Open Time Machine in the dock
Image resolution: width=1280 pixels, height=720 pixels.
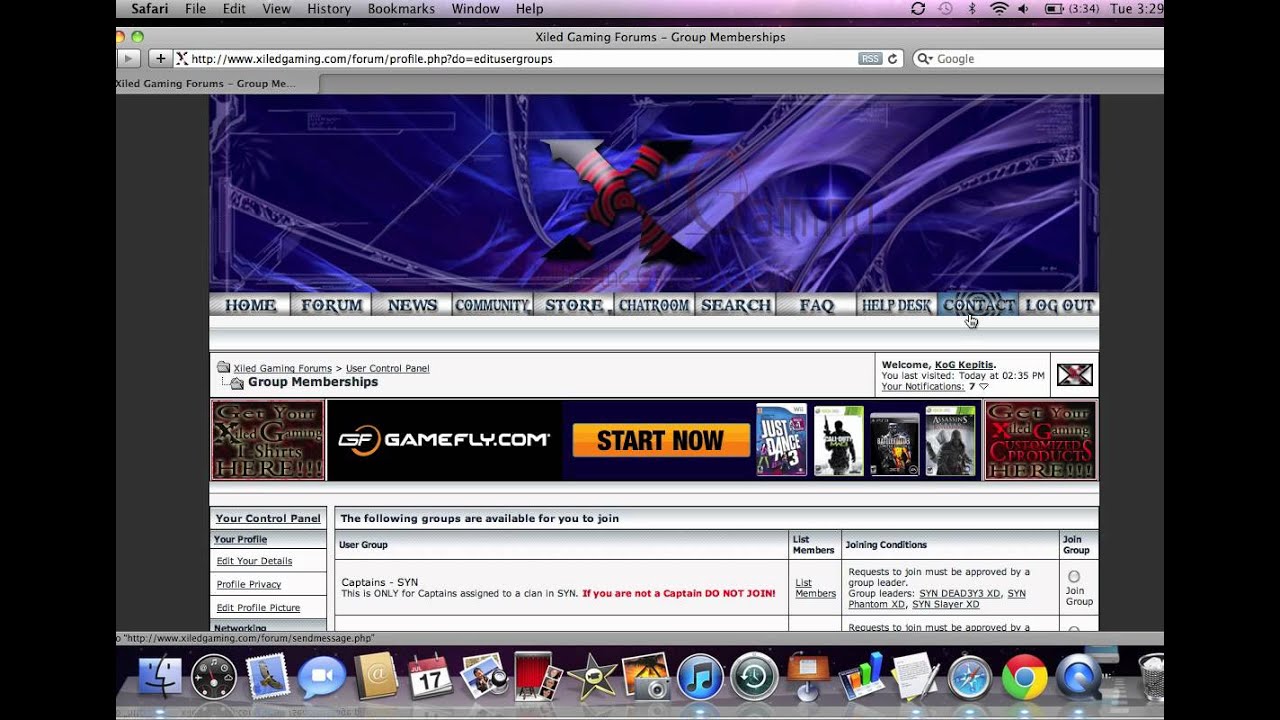coord(754,677)
